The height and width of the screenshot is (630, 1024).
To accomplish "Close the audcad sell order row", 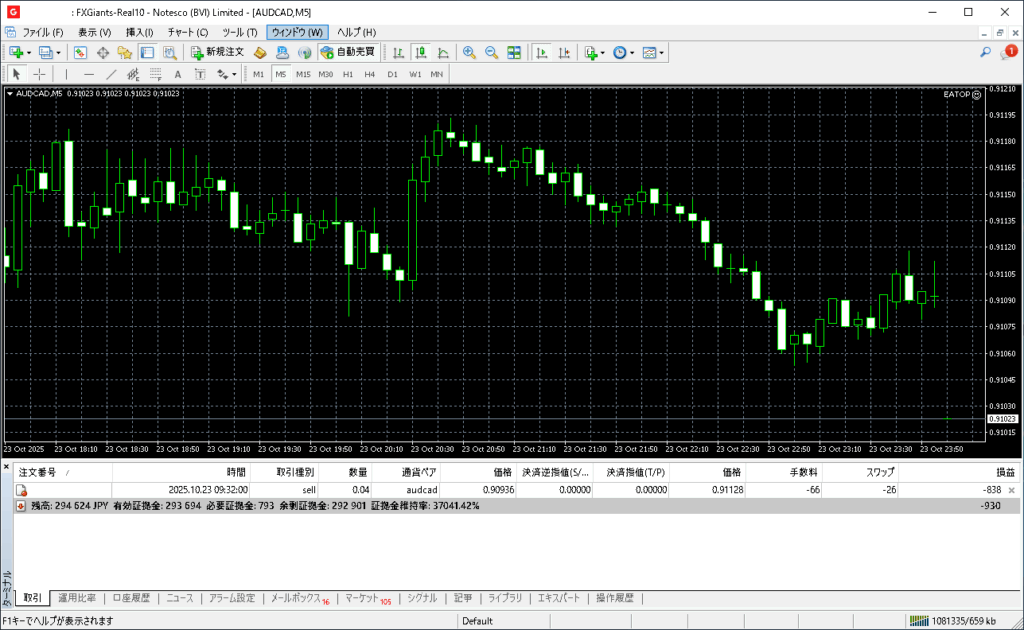I will pyautogui.click(x=1011, y=490).
